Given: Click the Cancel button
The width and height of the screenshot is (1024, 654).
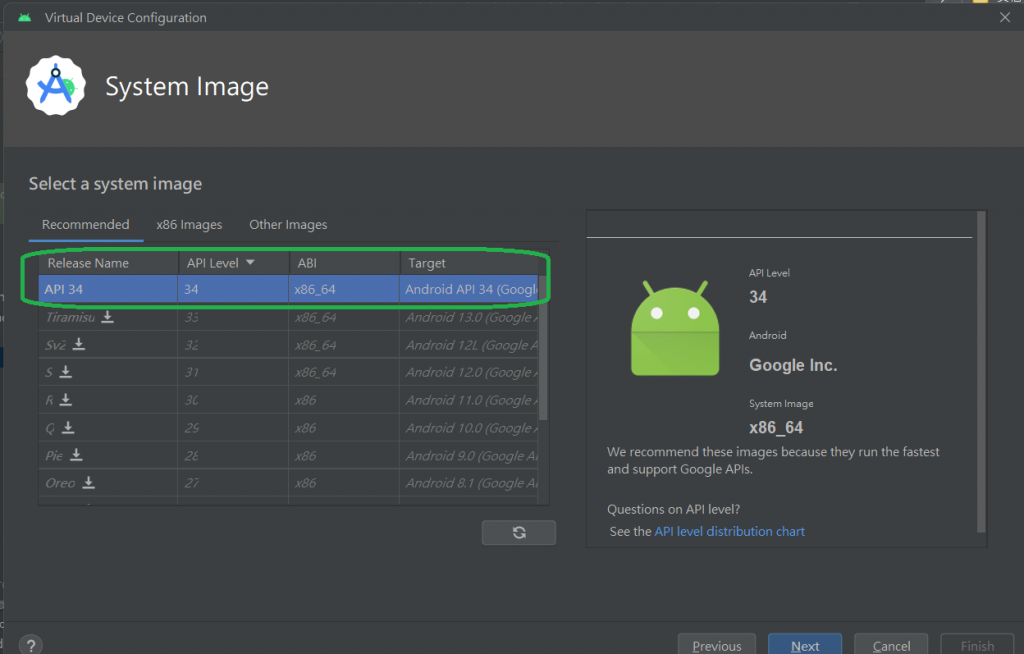Looking at the screenshot, I should pyautogui.click(x=891, y=646).
